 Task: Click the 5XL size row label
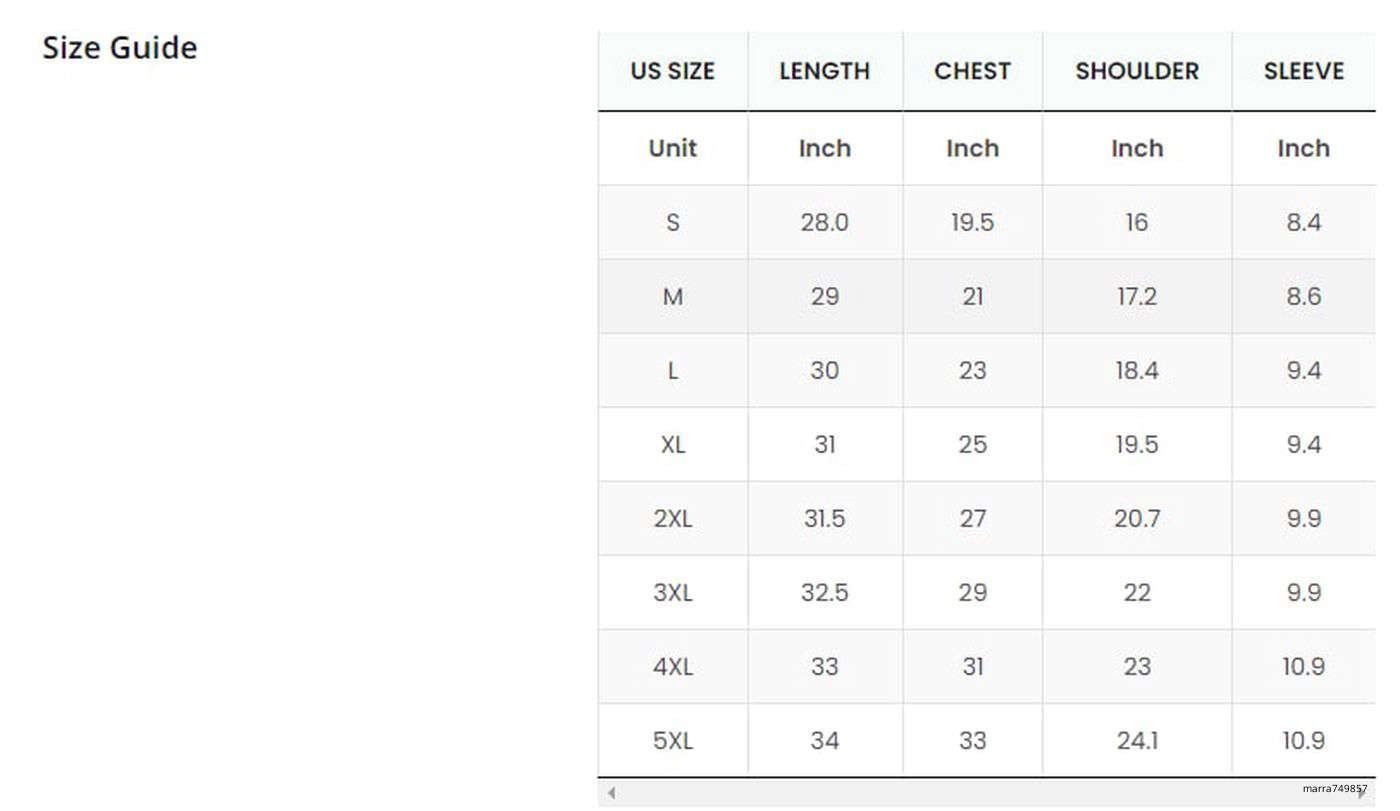tap(672, 741)
